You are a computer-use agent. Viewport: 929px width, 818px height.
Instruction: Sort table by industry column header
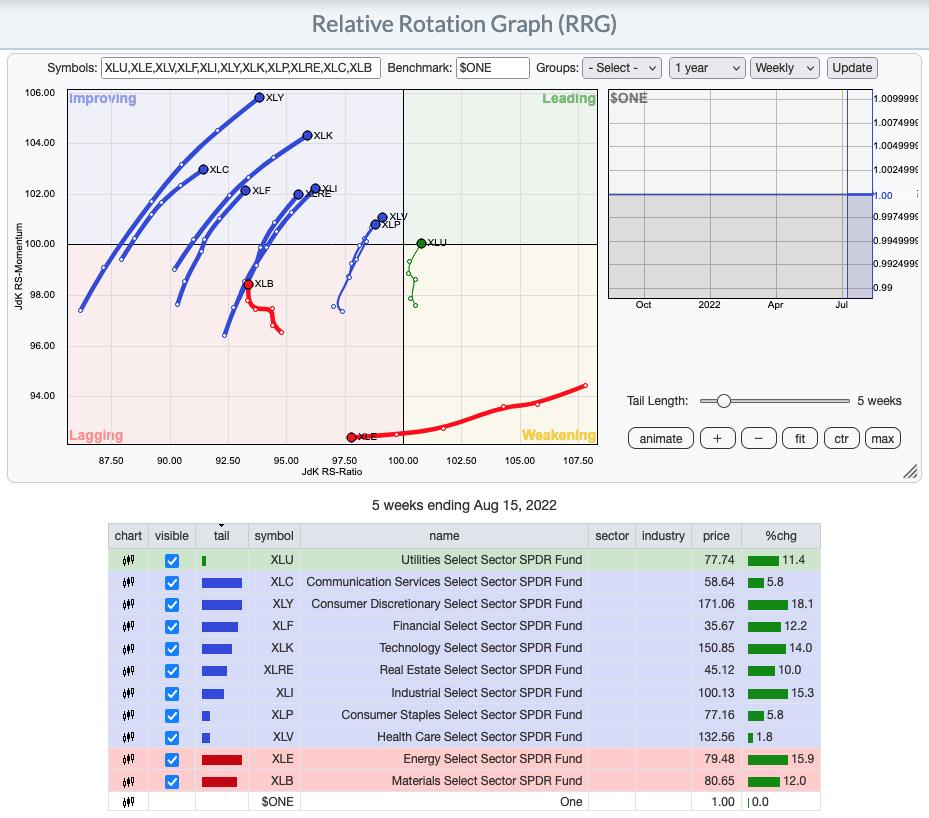point(663,536)
